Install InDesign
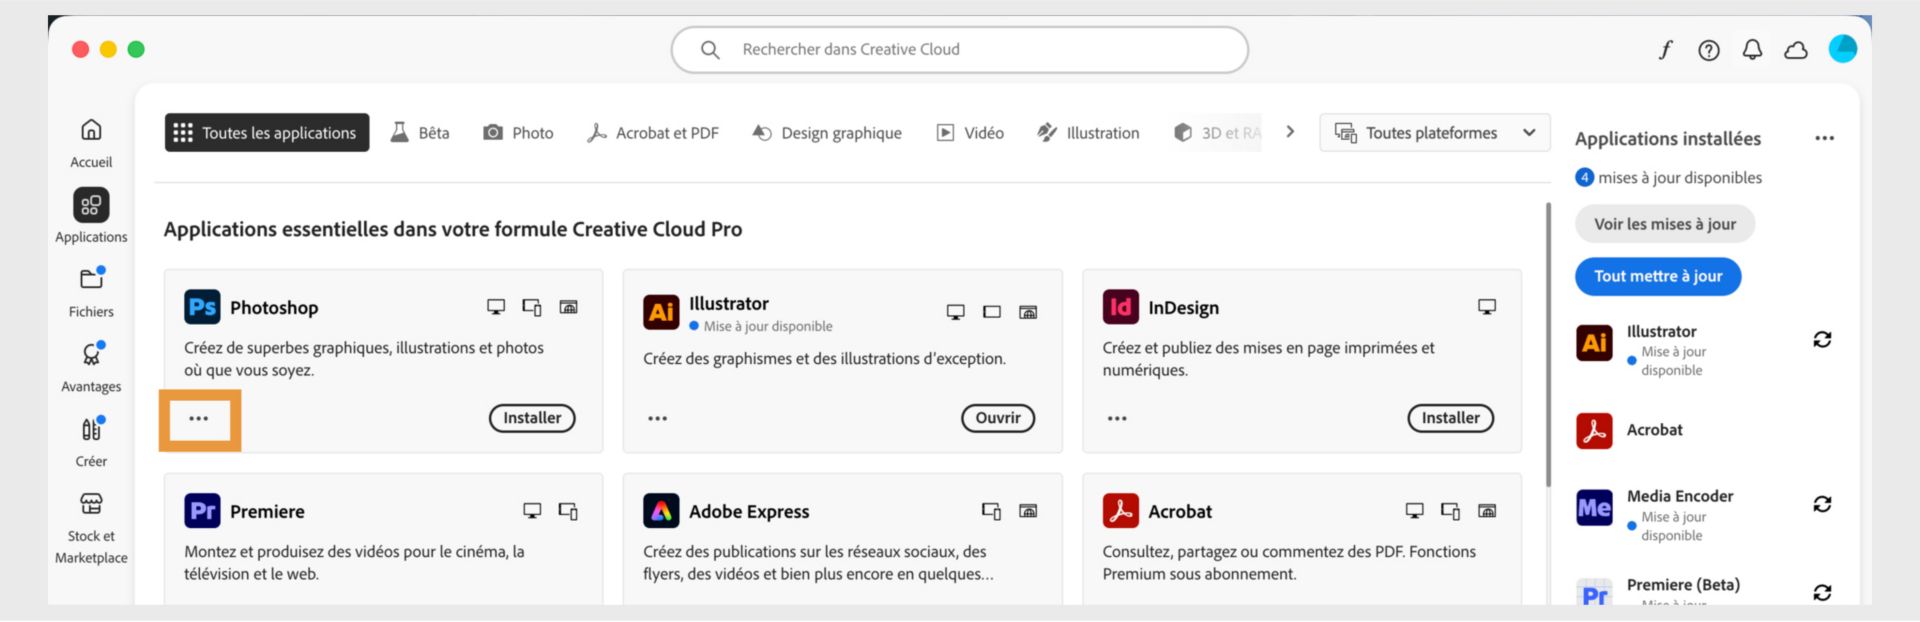Screen dimensions: 1920x622 (1451, 418)
